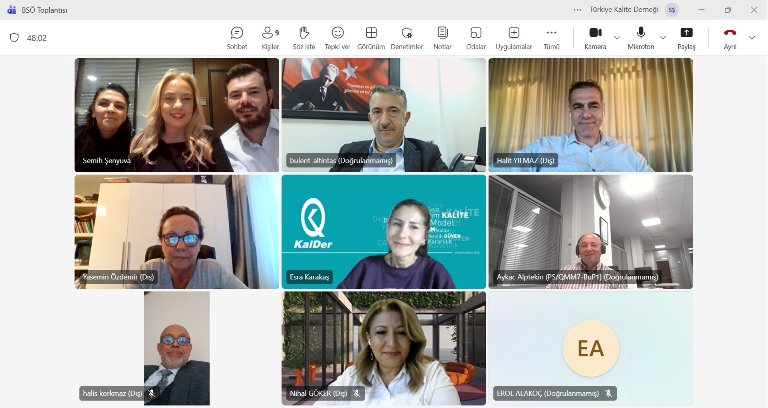Open Denetimler meeting controls
Image resolution: width=768 pixels, height=408 pixels.
(x=406, y=38)
